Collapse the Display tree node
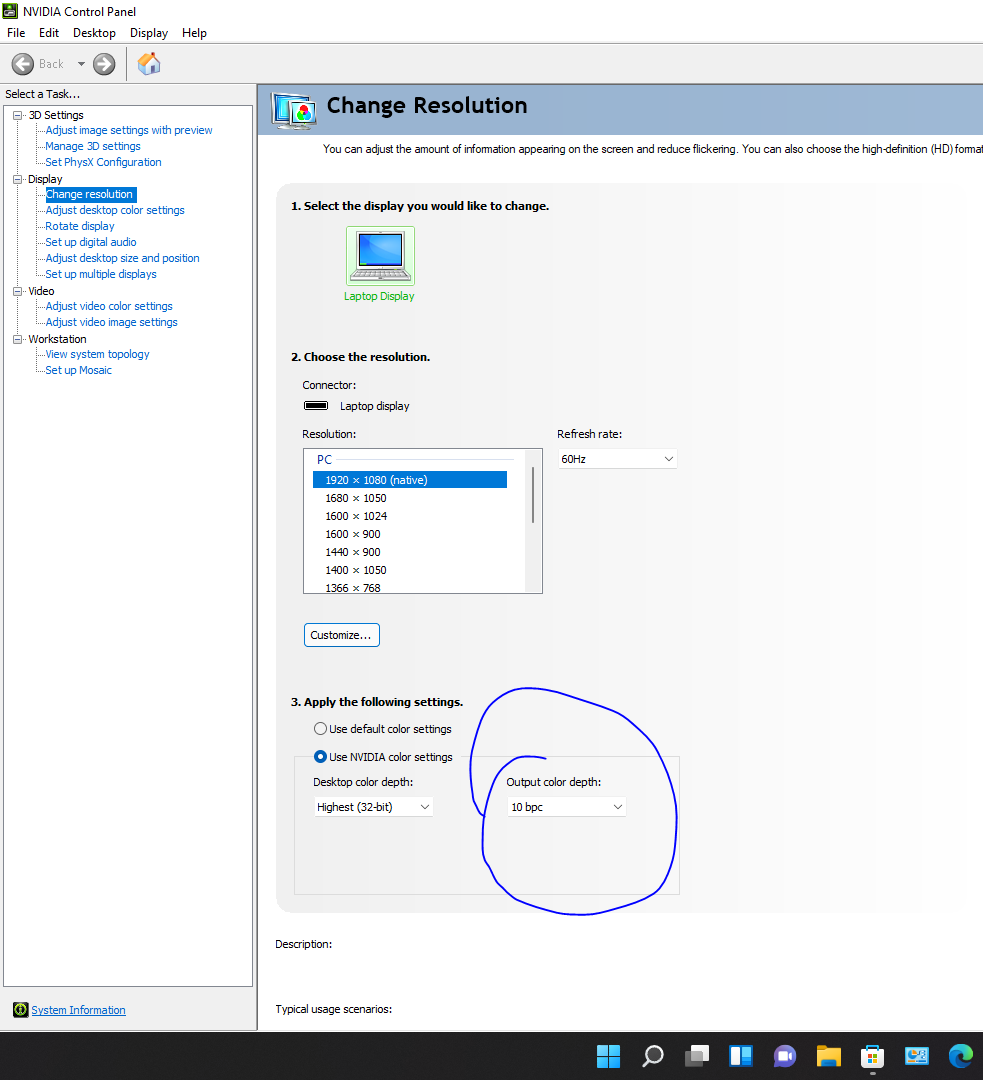983x1080 pixels. 18,179
